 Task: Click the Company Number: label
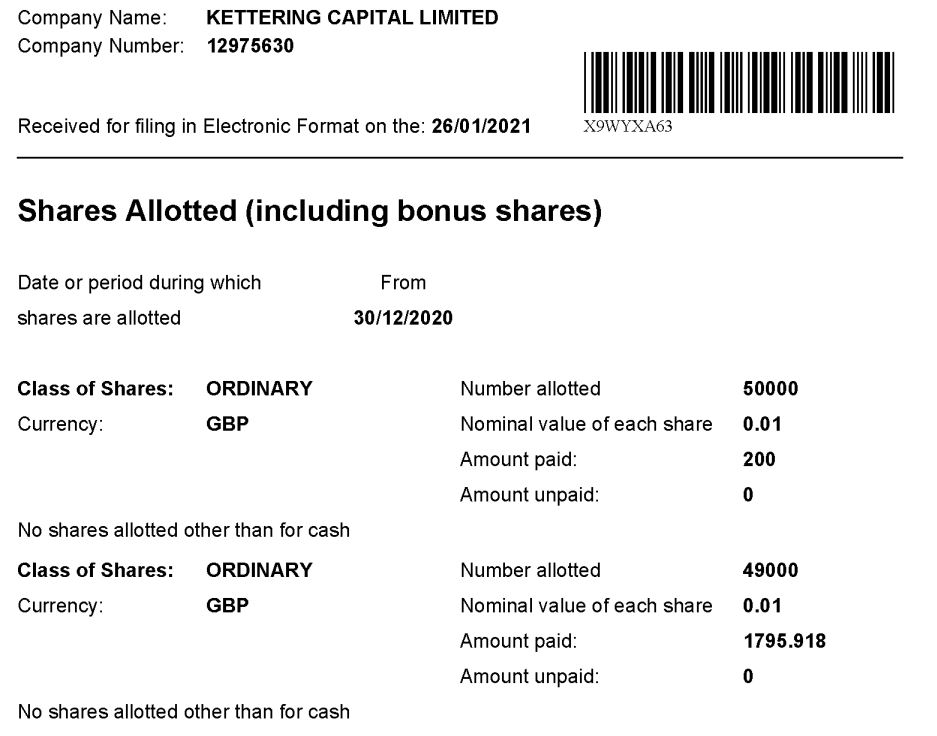coord(101,45)
